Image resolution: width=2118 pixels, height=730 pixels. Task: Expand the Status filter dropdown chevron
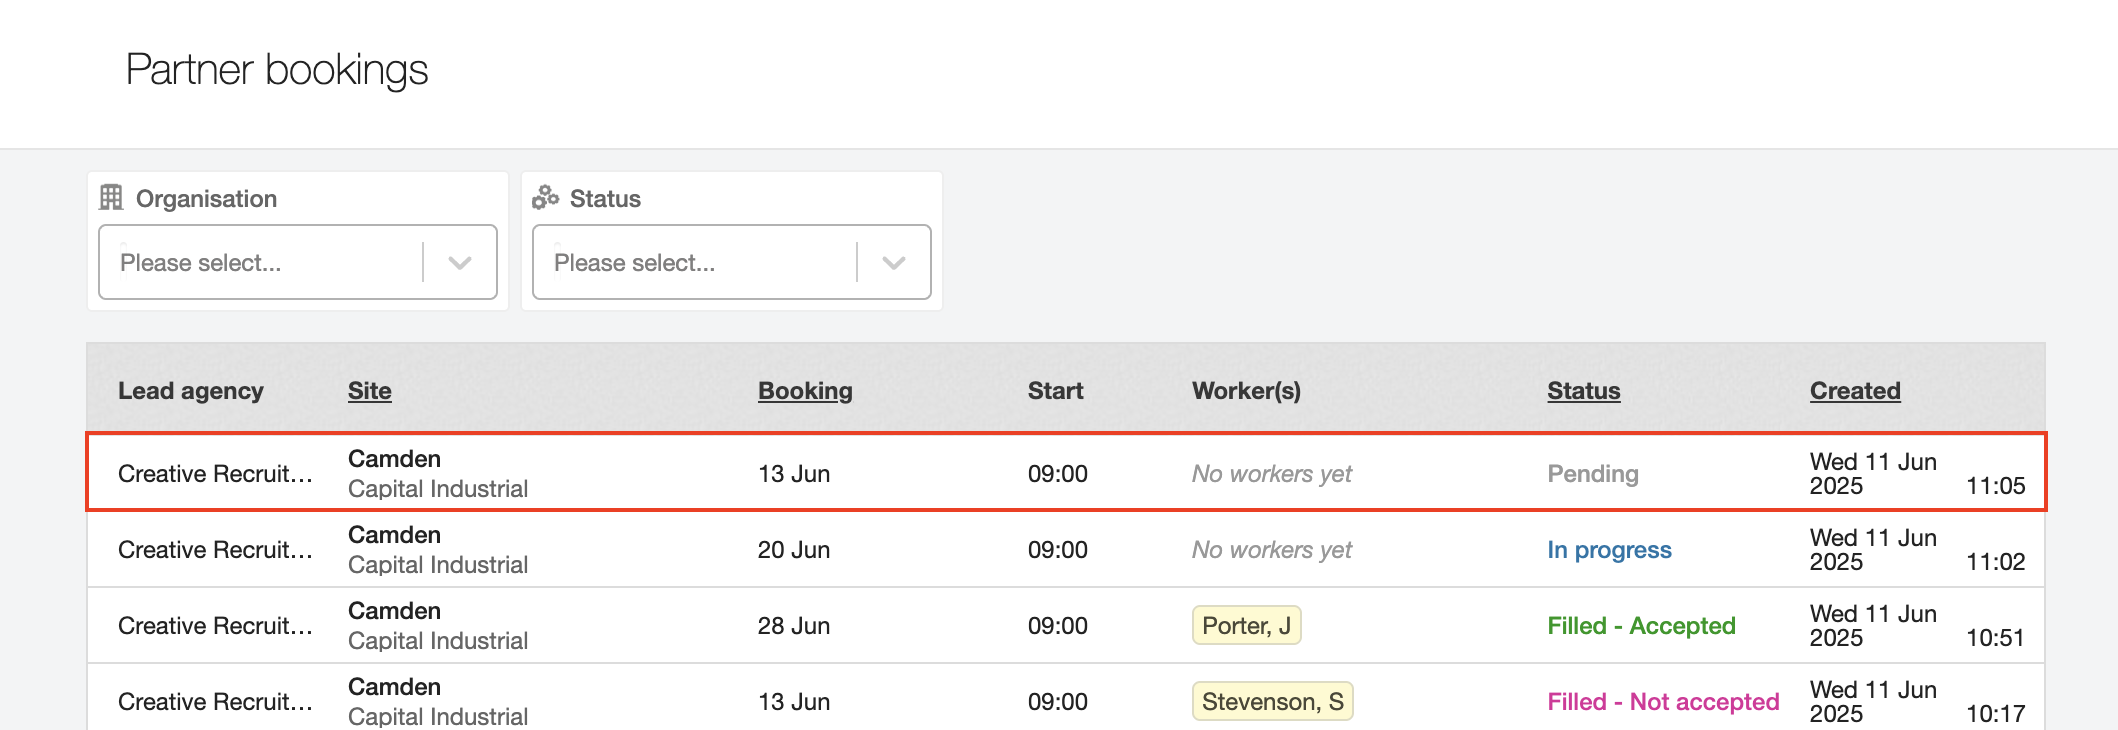(x=894, y=263)
